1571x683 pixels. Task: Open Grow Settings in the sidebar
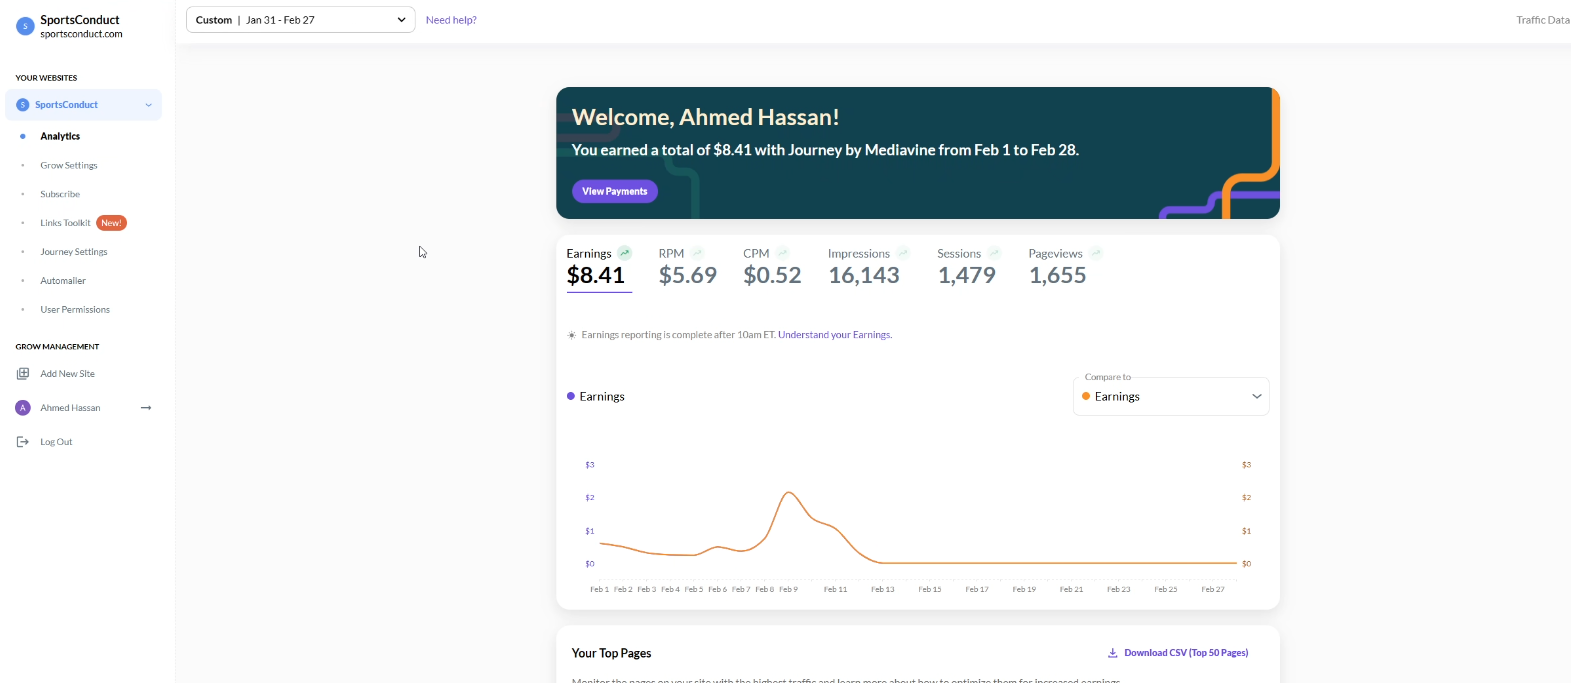point(69,165)
